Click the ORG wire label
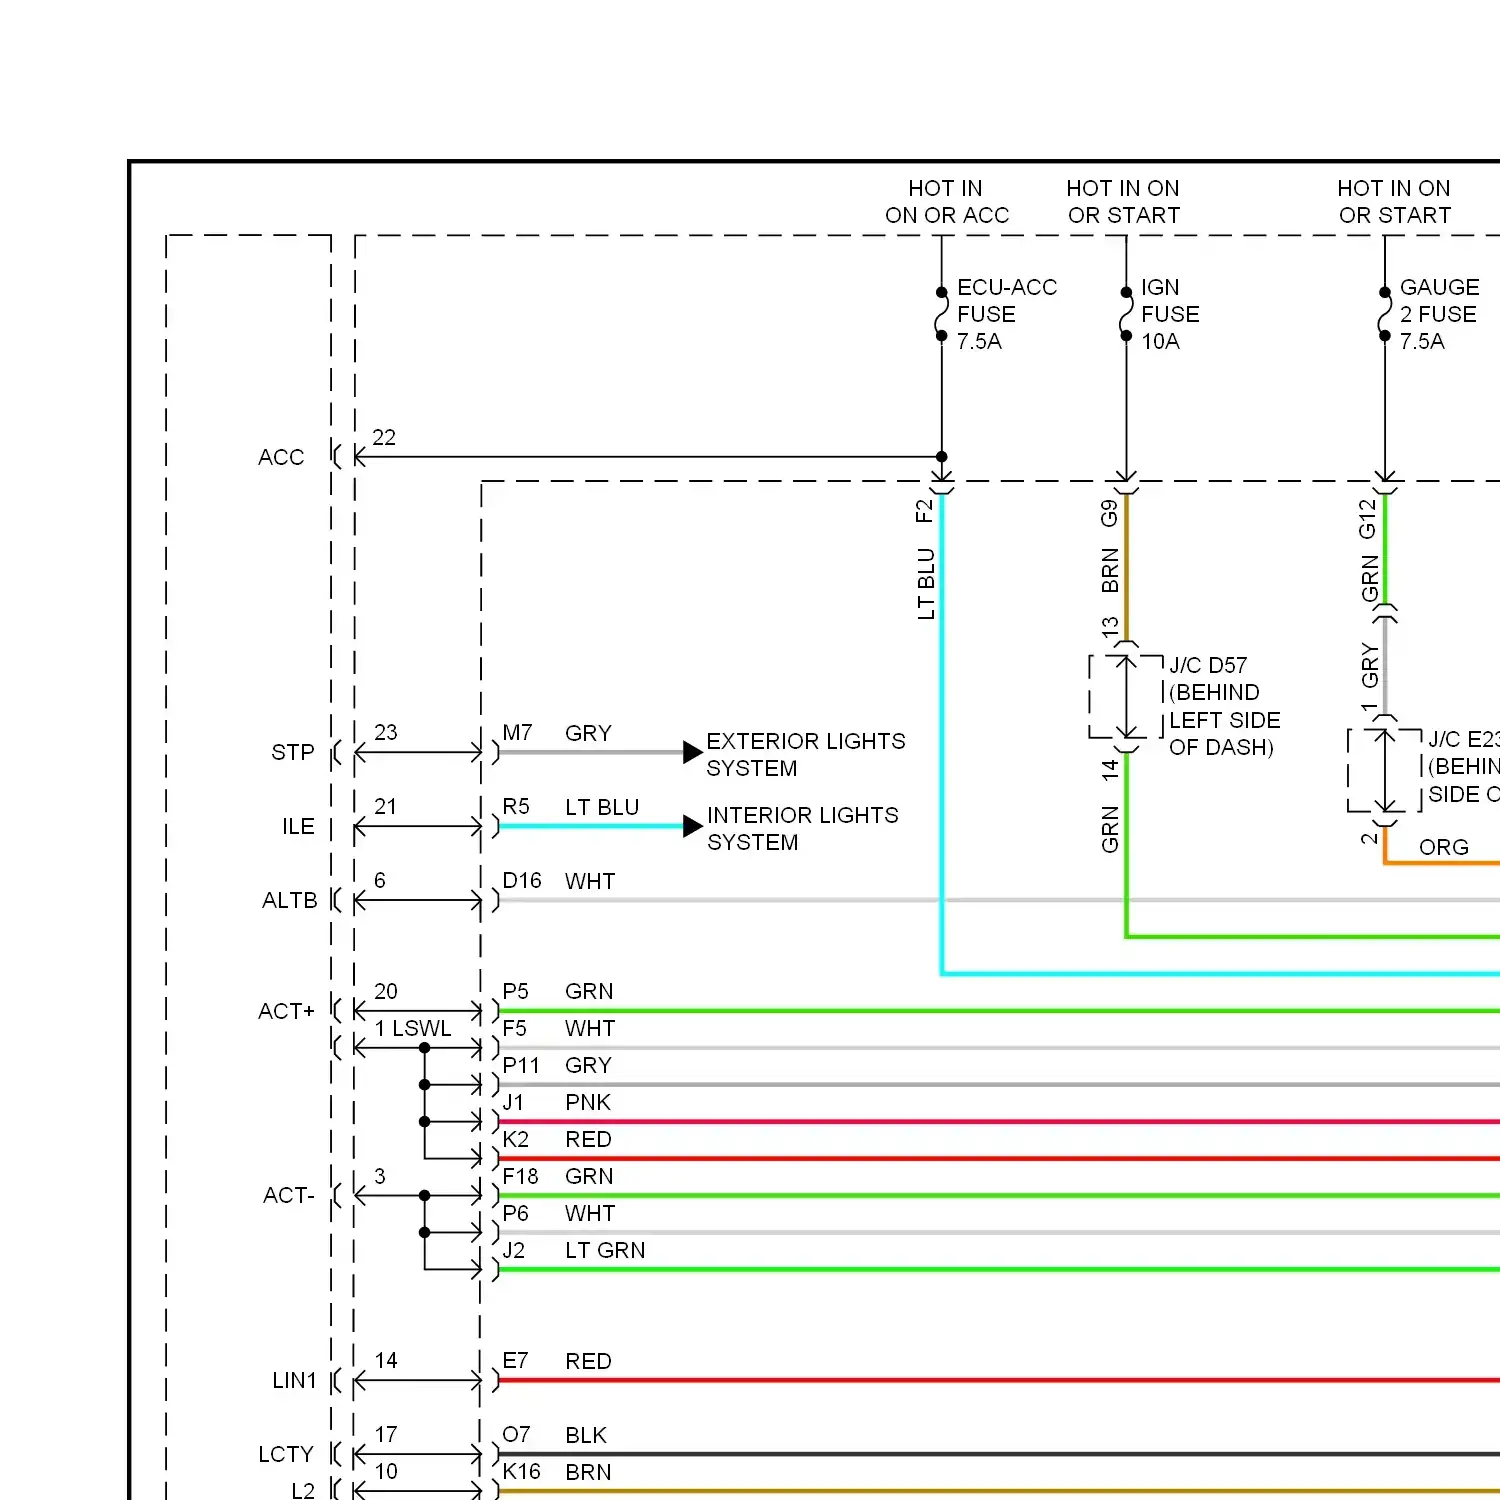This screenshot has width=1500, height=1500. [1444, 847]
